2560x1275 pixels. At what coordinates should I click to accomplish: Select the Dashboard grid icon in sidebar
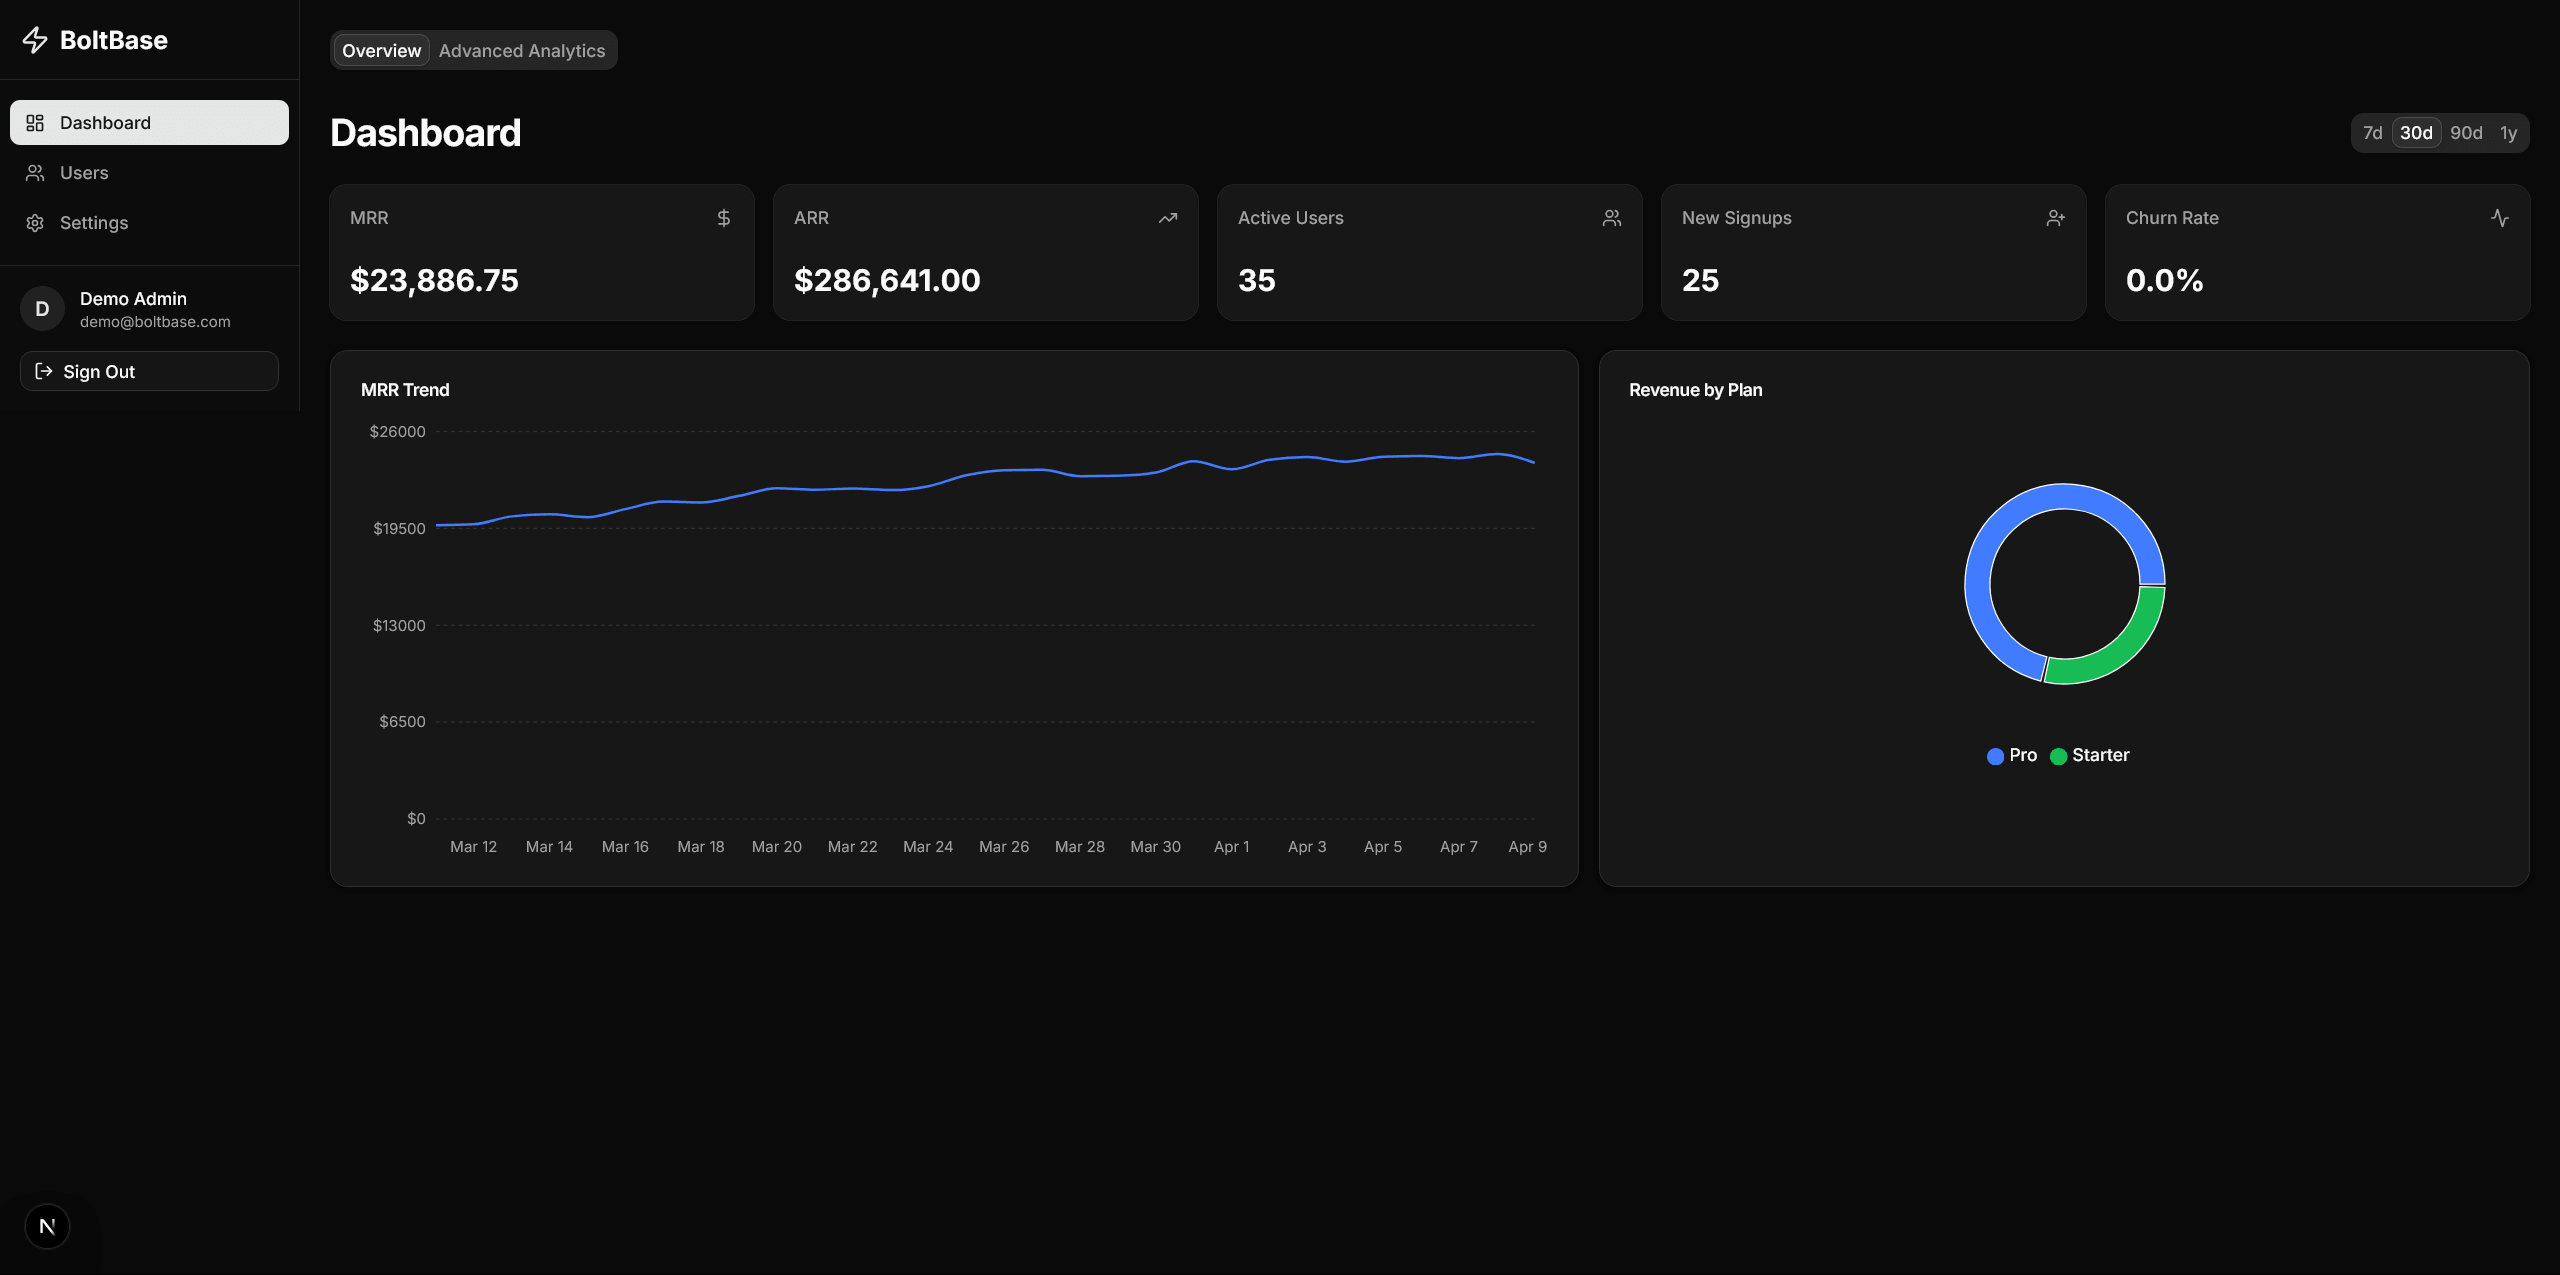pos(35,122)
